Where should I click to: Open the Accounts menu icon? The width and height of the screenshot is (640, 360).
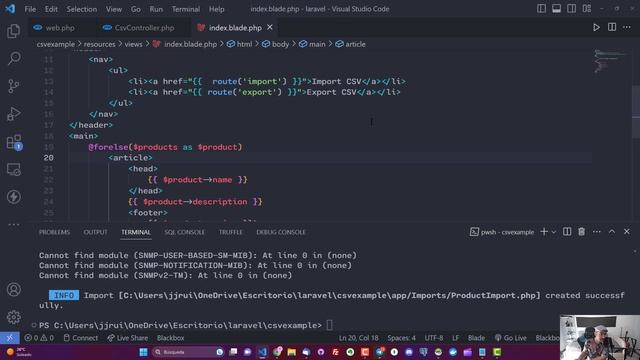[x=13, y=289]
